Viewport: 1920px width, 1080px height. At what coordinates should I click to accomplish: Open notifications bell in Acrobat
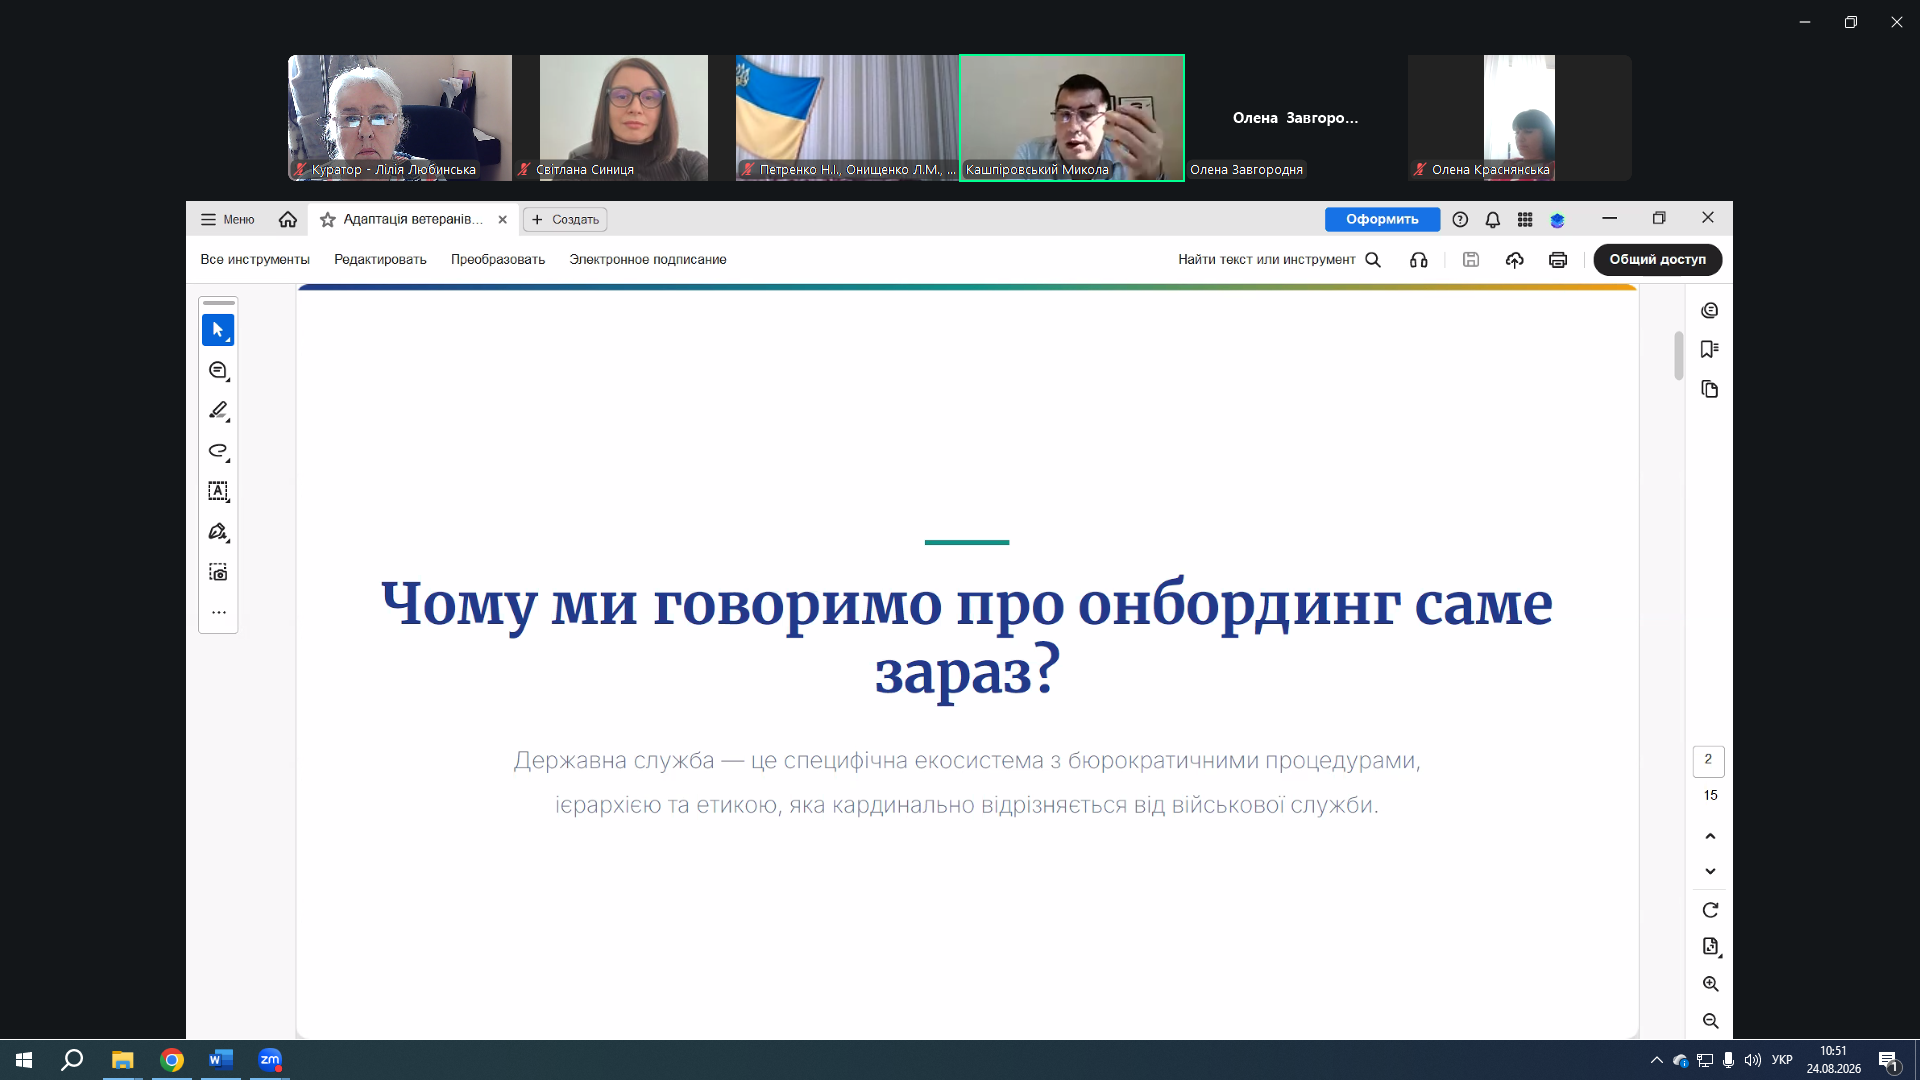(1492, 219)
